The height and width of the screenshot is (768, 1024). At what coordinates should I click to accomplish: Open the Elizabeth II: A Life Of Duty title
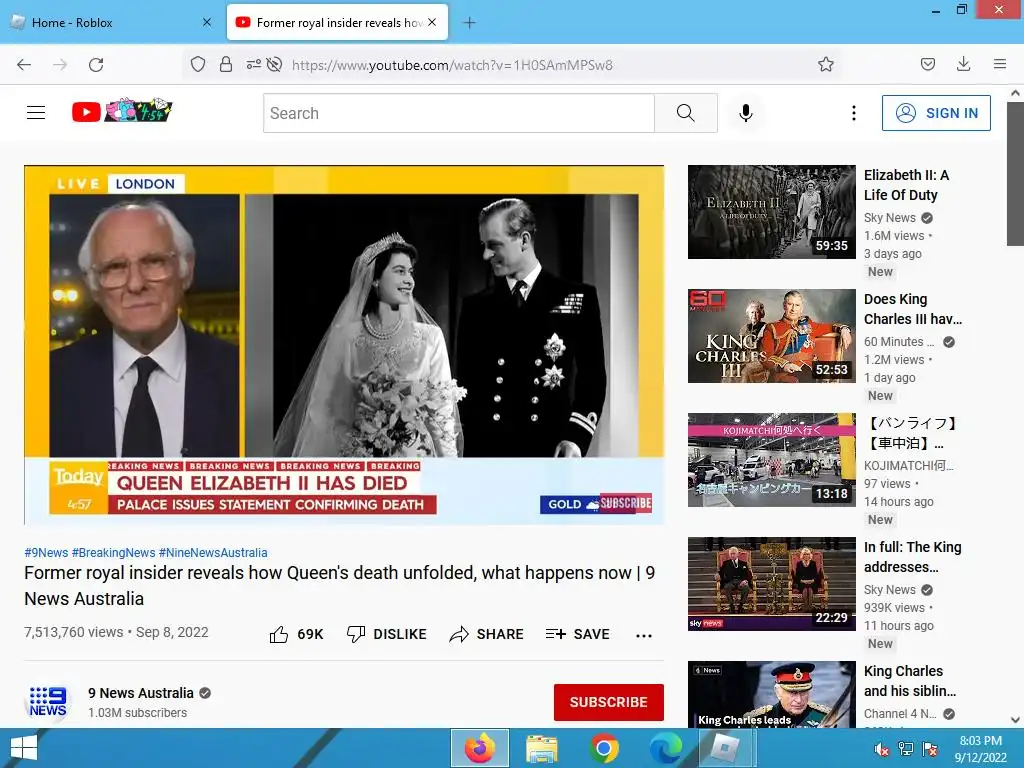tap(906, 185)
